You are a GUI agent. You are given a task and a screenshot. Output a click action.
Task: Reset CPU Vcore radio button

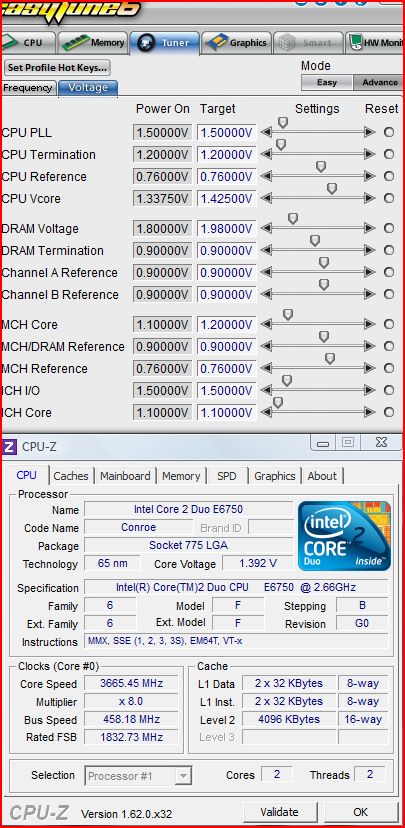[x=389, y=199]
